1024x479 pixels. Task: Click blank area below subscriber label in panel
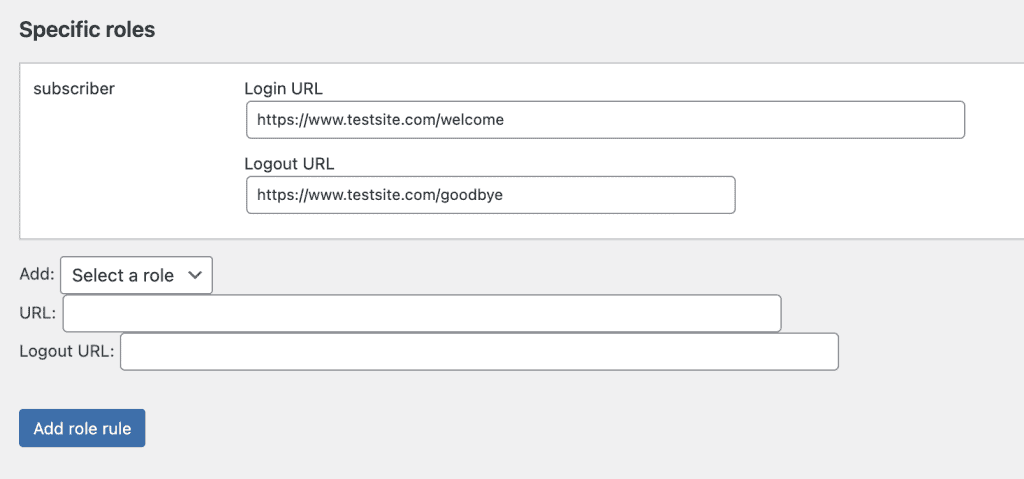pyautogui.click(x=124, y=170)
